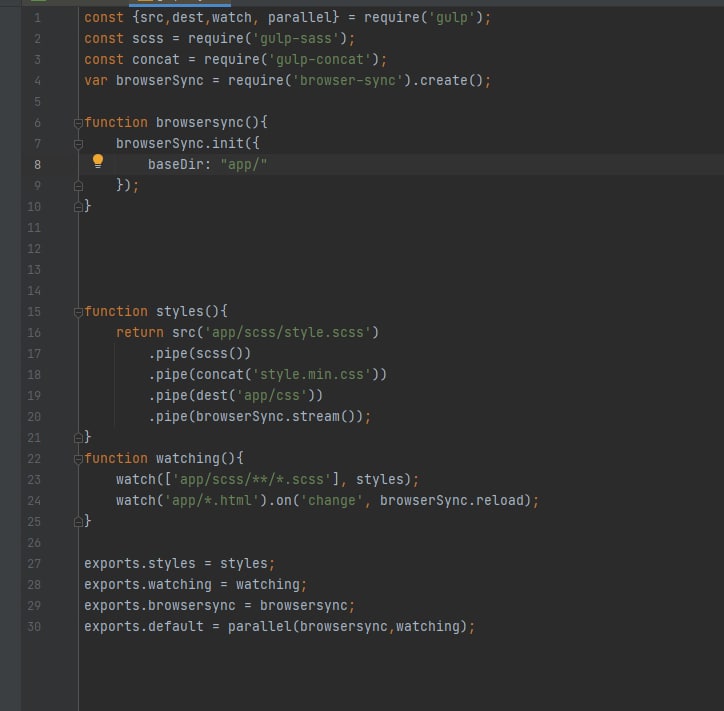The width and height of the screenshot is (724, 711).
Task: Click 'style.min.css' string
Action: [x=312, y=374]
